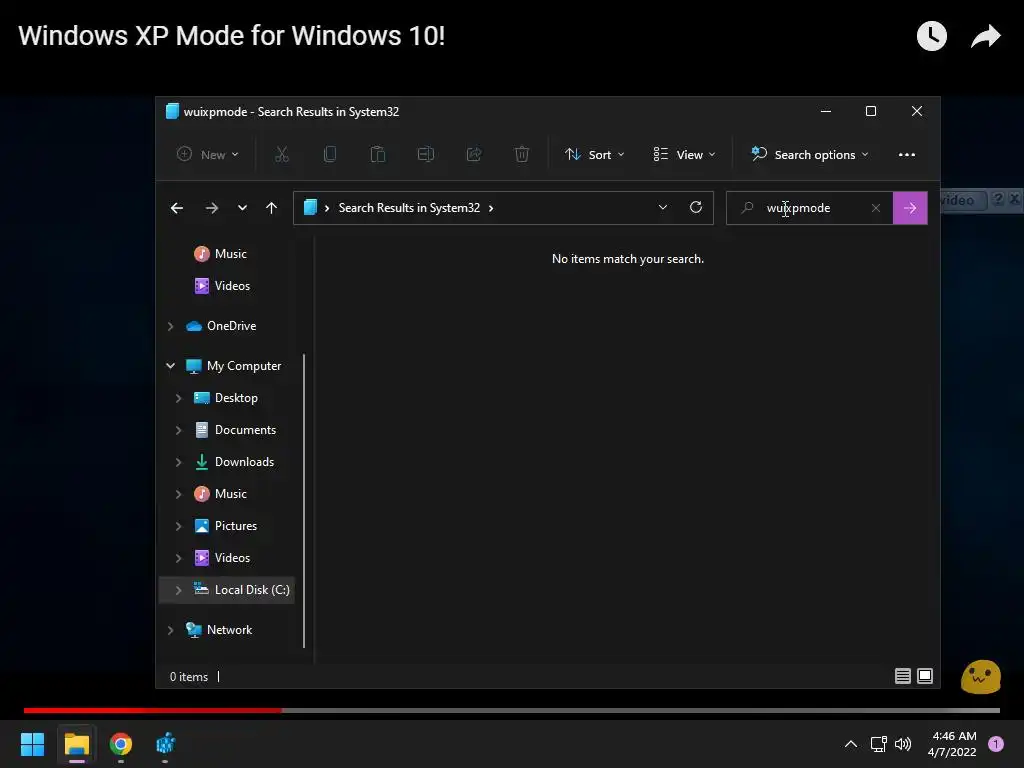This screenshot has width=1024, height=768.
Task: Select OneDrive in navigation pane
Action: coord(221,325)
